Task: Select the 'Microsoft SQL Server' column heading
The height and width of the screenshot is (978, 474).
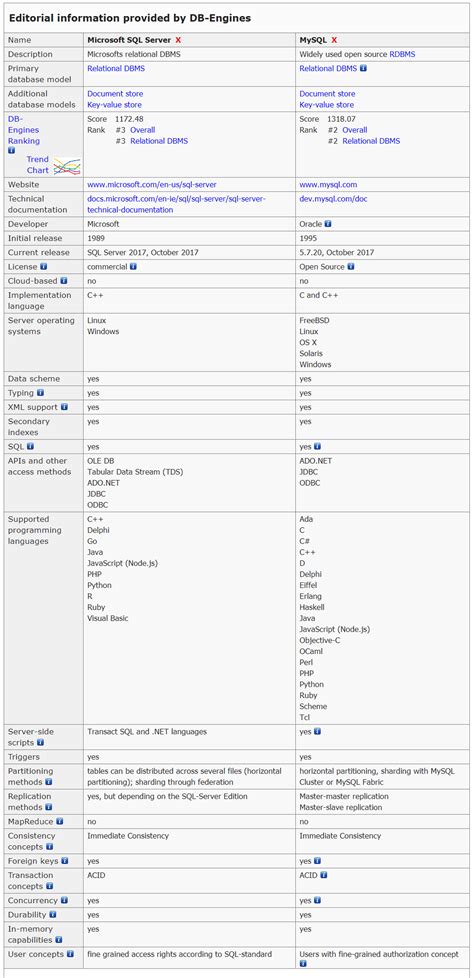Action: (x=129, y=40)
